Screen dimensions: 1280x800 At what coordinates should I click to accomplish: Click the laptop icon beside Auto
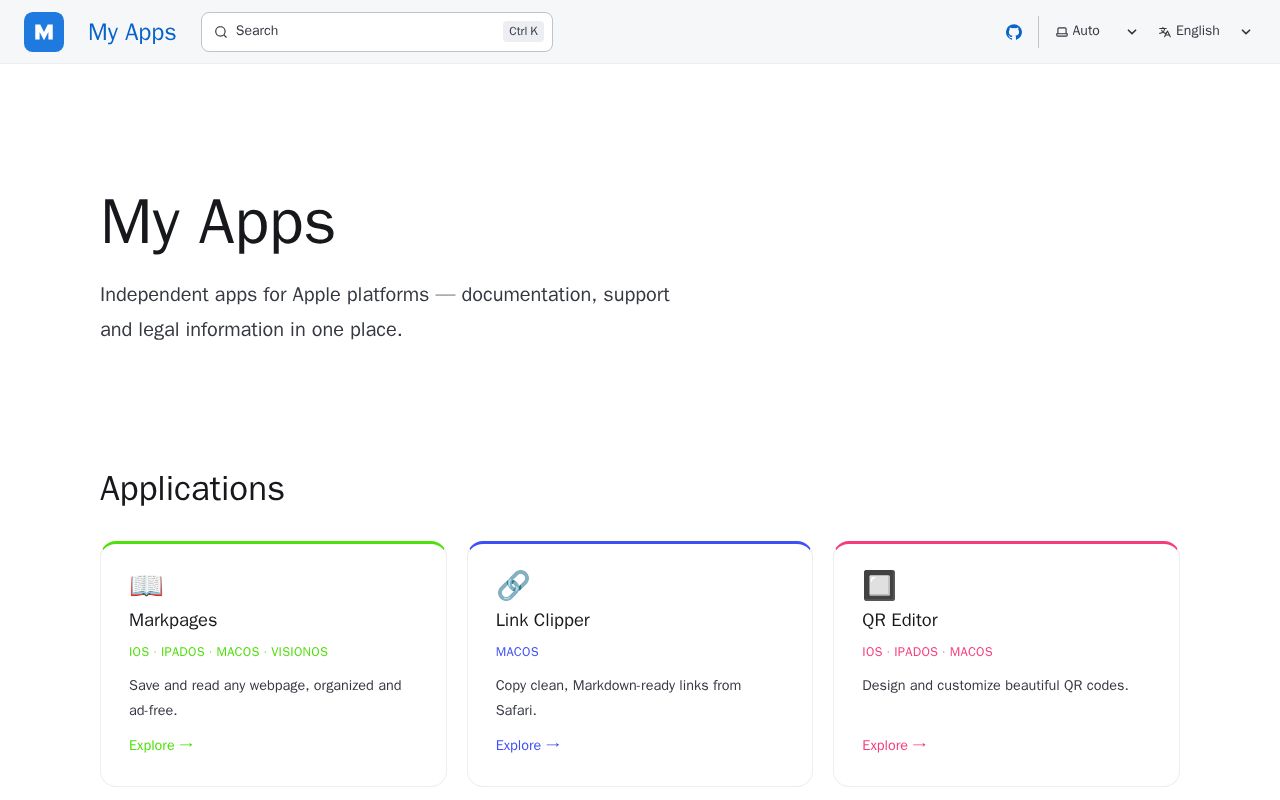point(1062,32)
